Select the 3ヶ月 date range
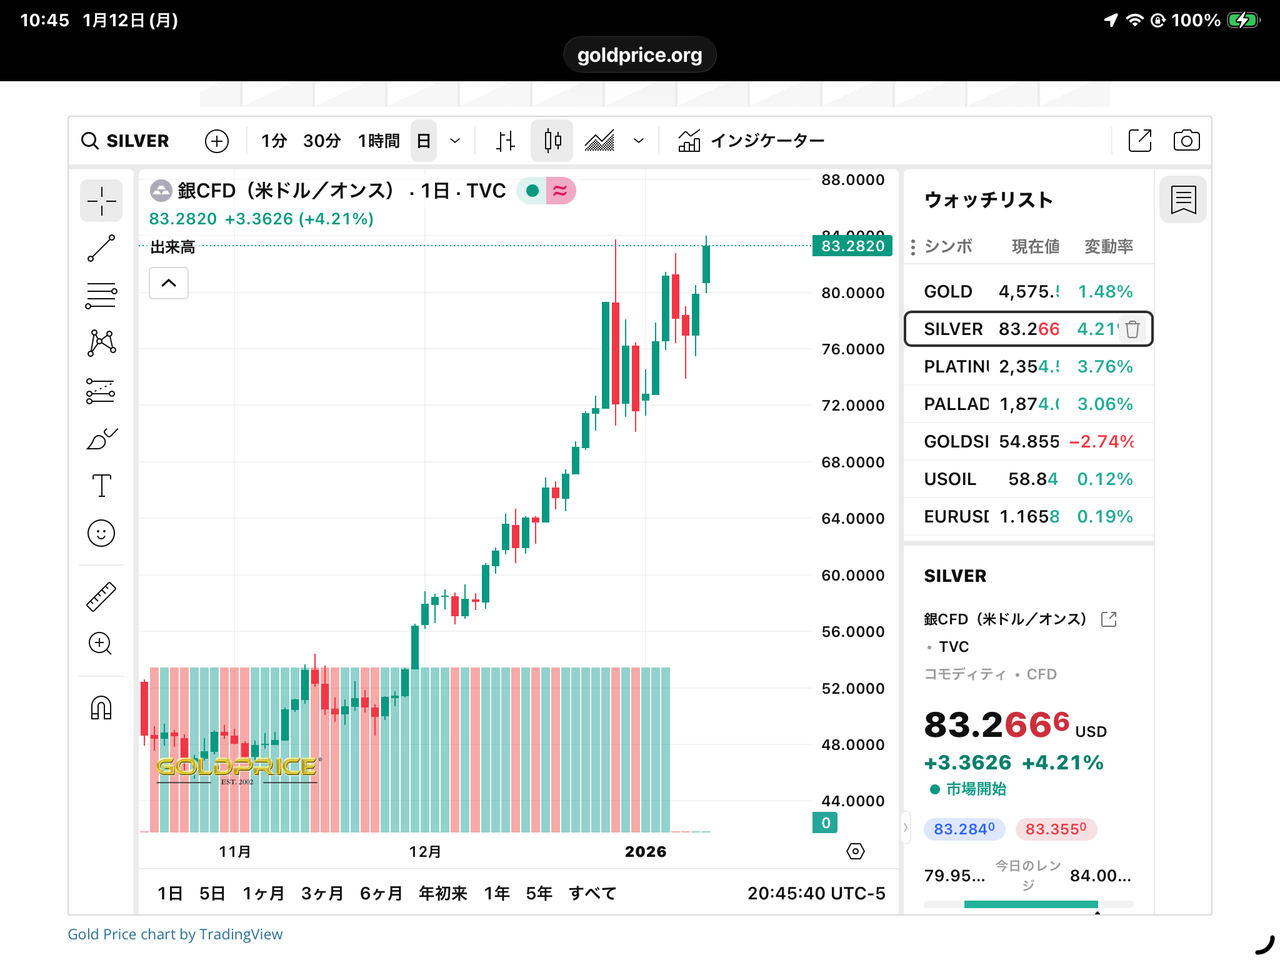The width and height of the screenshot is (1280, 960). coord(322,893)
